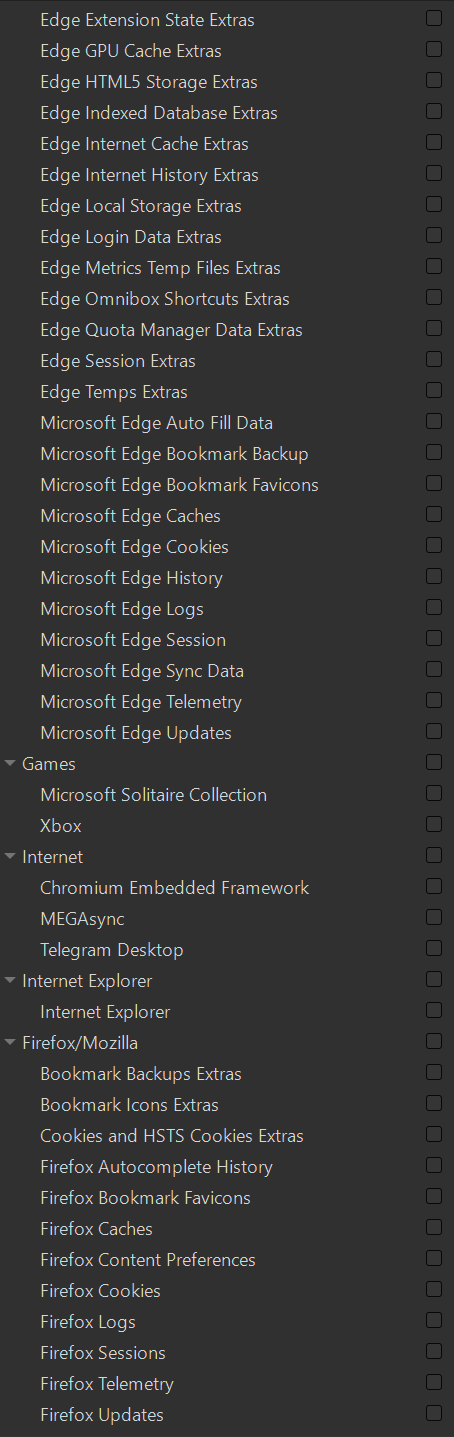Enable the Firefox Caches checkbox

(x=434, y=1227)
